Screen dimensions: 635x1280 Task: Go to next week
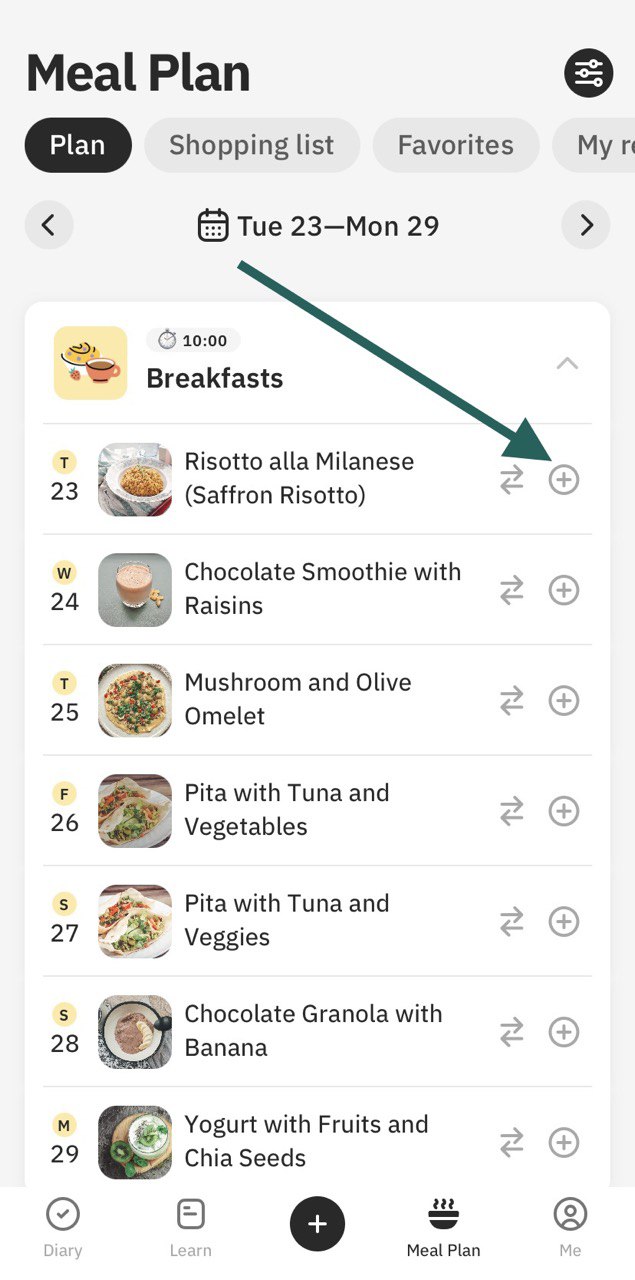(x=586, y=226)
